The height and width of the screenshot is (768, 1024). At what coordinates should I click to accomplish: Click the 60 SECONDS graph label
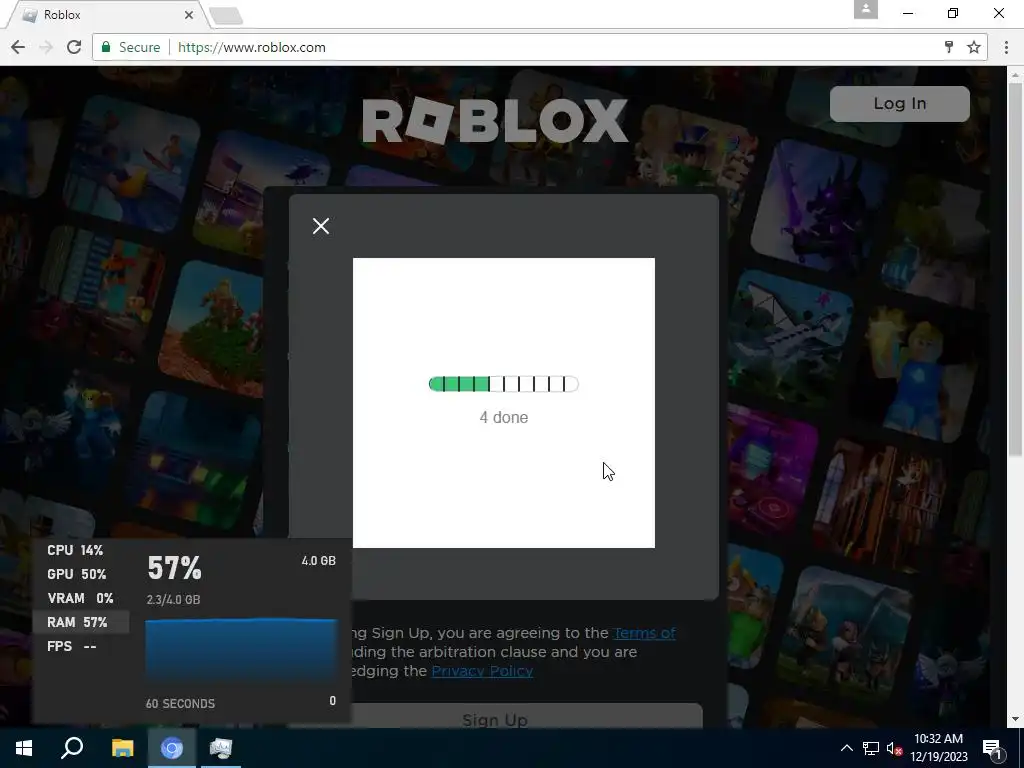[x=180, y=703]
